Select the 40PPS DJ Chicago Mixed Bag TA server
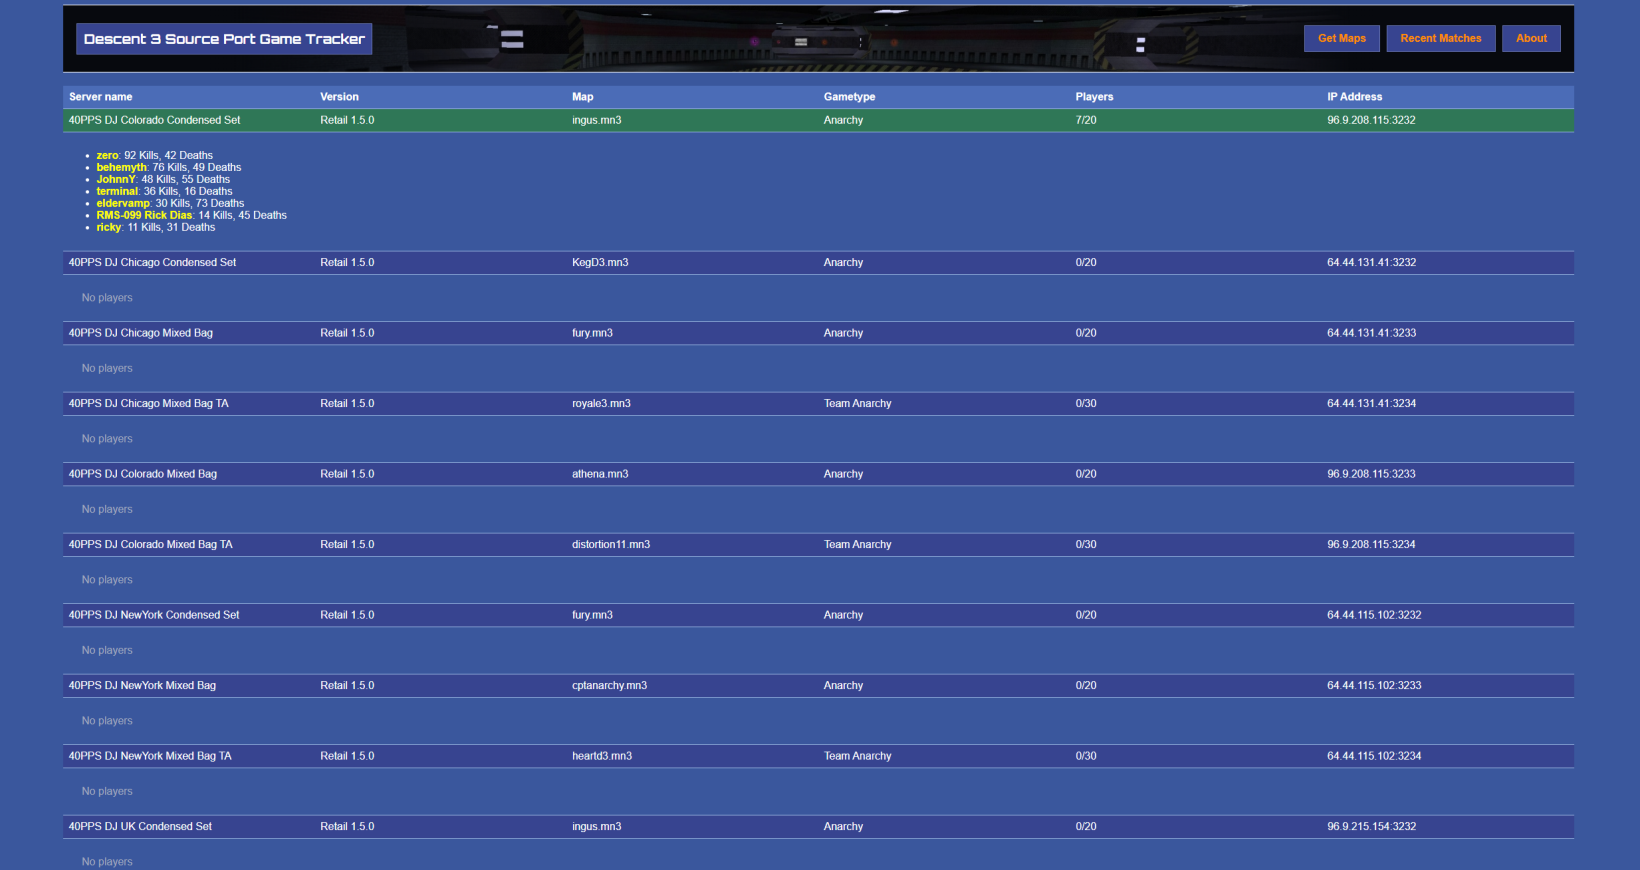The width and height of the screenshot is (1640, 870). pos(818,404)
